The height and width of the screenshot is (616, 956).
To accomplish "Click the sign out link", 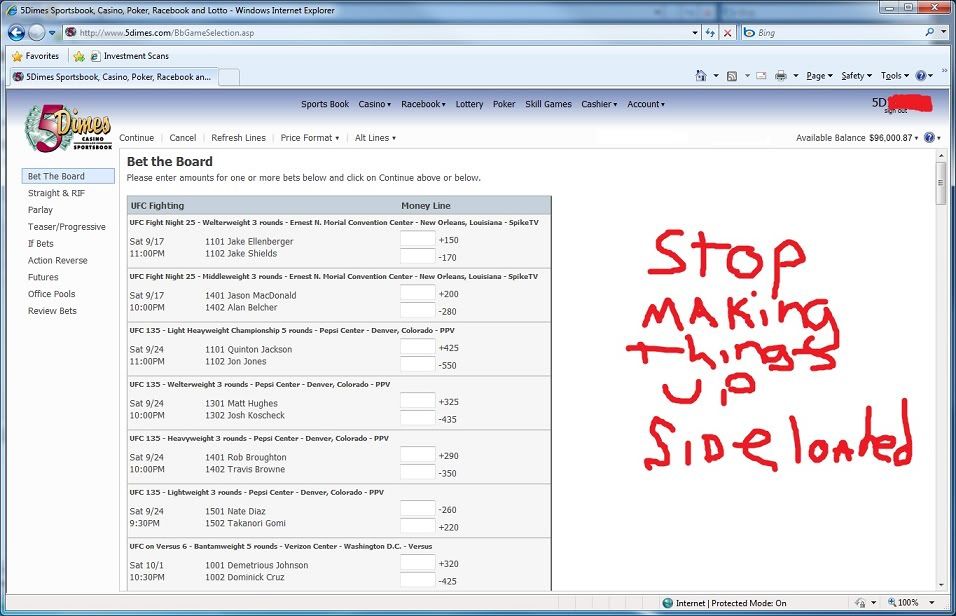I will pyautogui.click(x=896, y=111).
